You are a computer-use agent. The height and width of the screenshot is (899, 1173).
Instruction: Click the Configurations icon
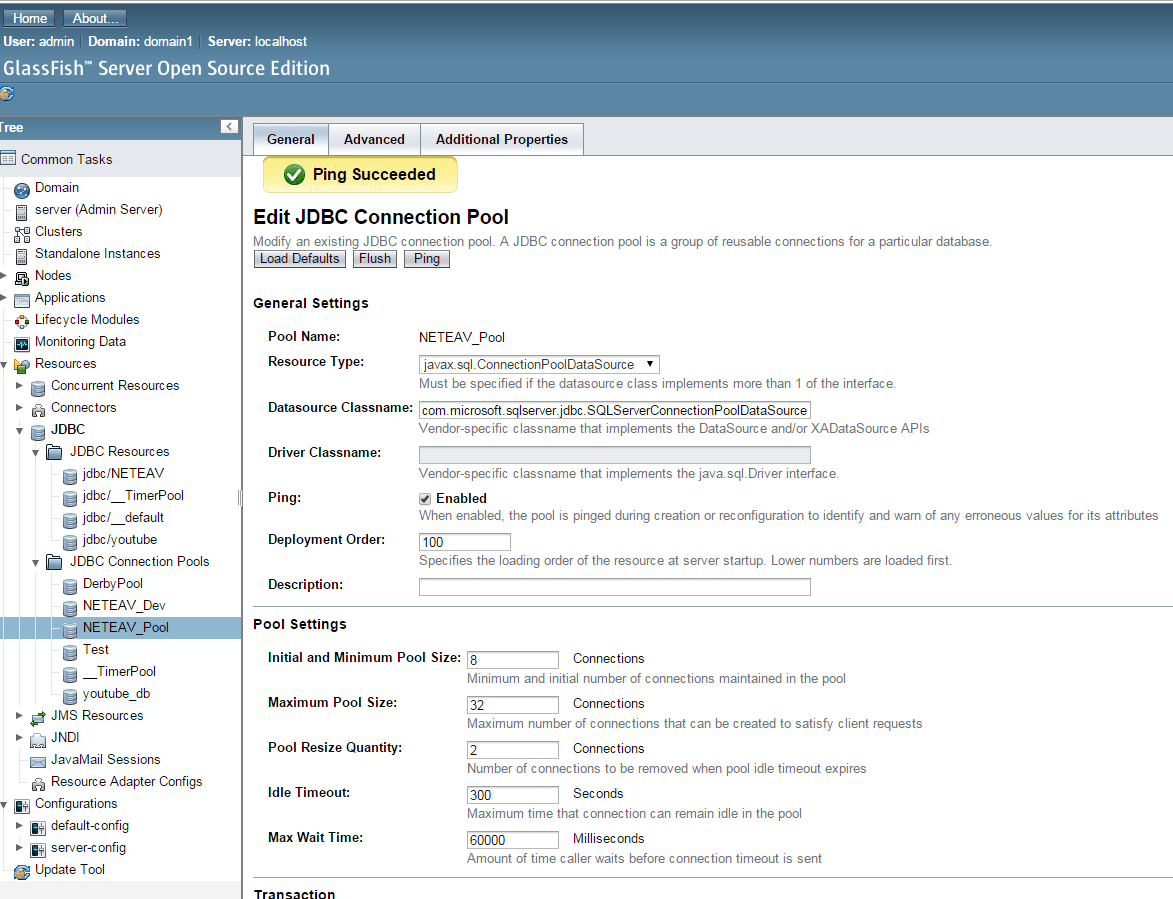point(22,806)
